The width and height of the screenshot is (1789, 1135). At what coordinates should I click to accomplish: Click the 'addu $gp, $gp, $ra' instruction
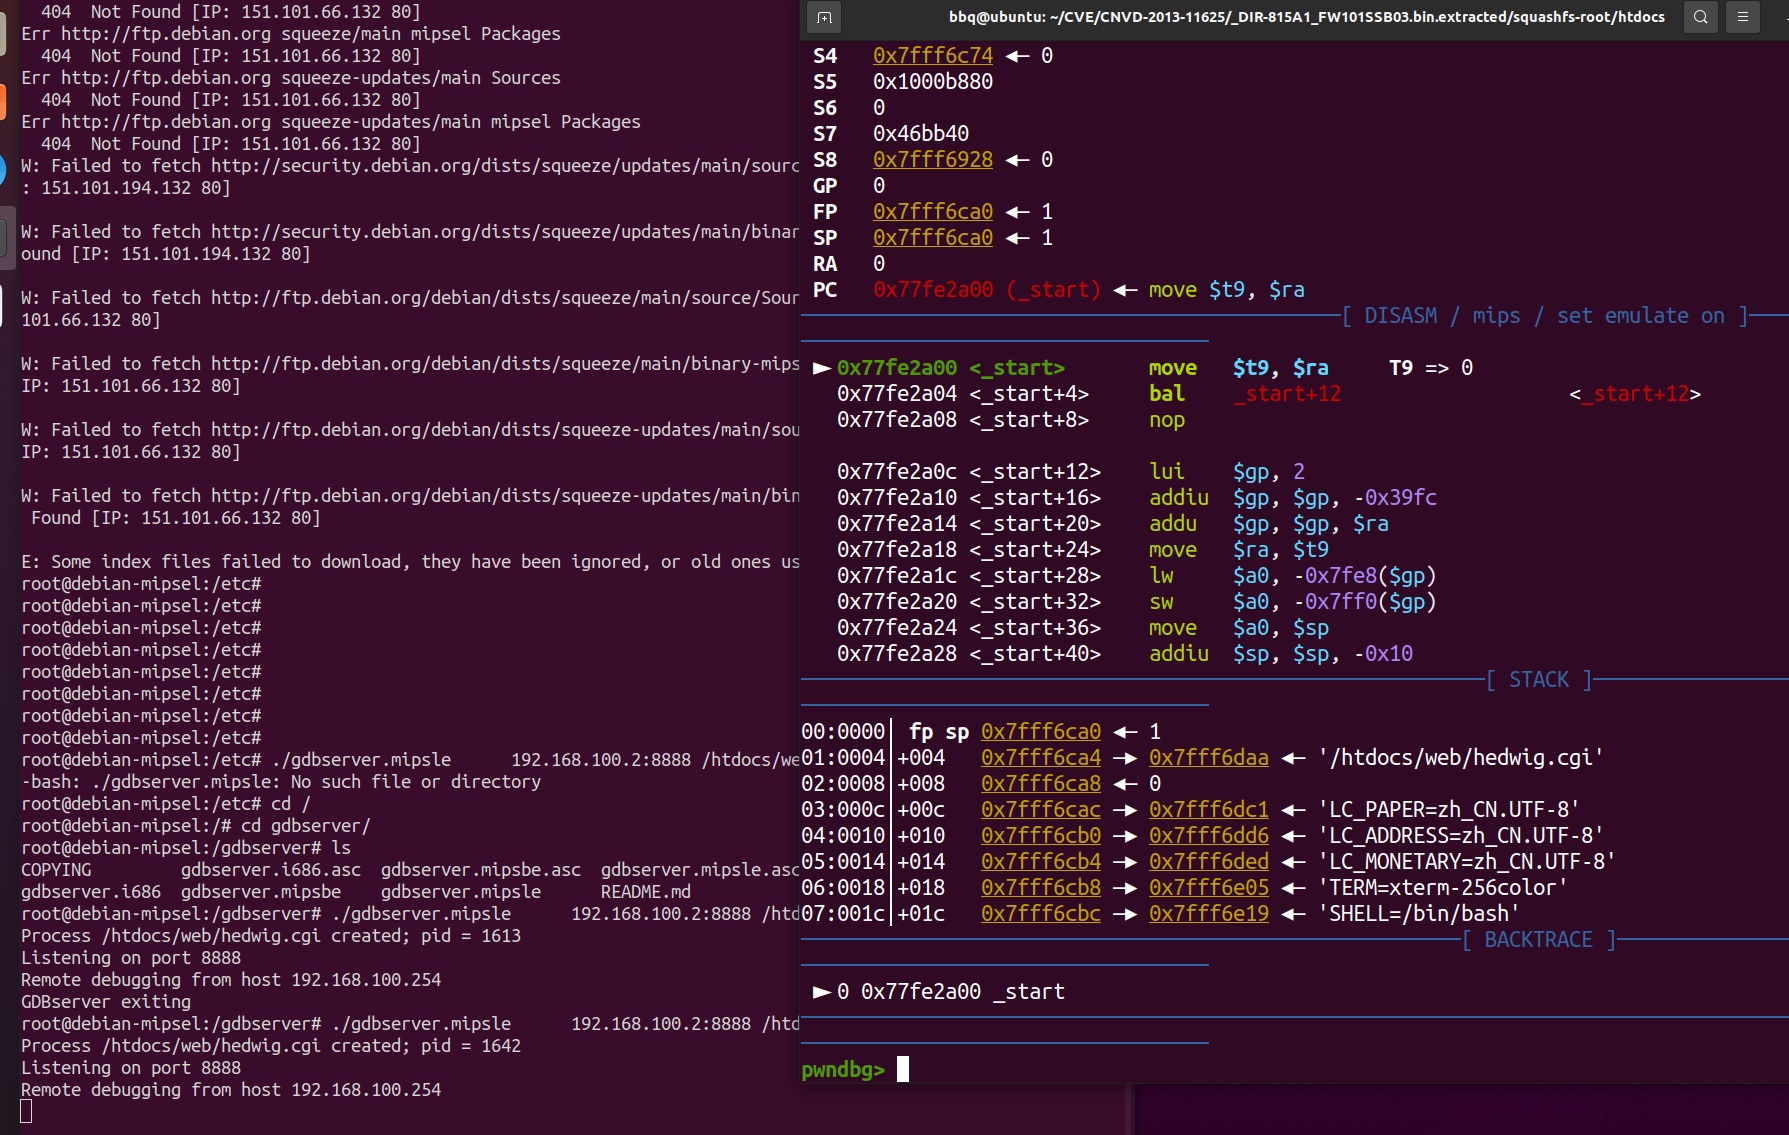tap(1269, 524)
